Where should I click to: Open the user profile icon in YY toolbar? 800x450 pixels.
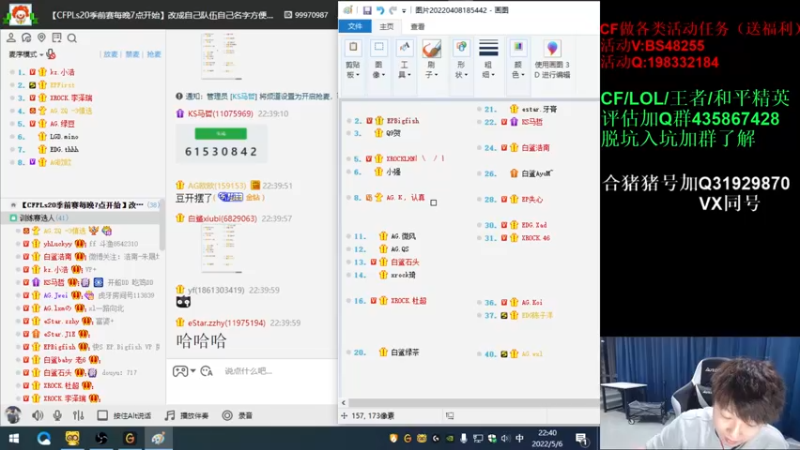(11, 38)
